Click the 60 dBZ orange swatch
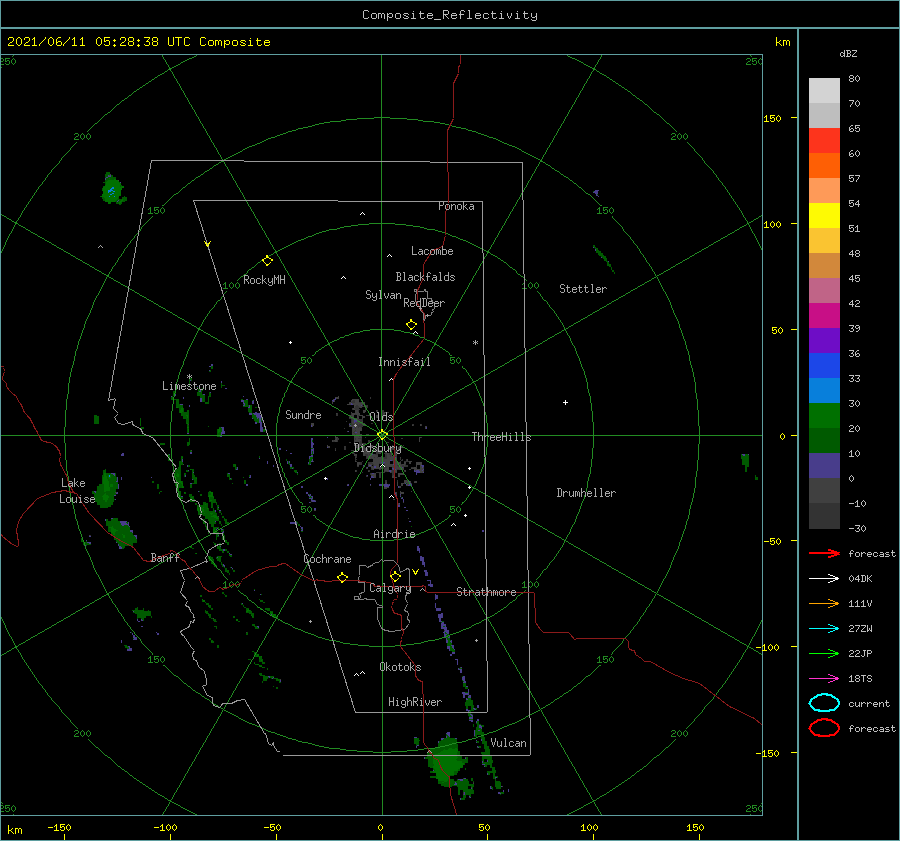Screen dimensions: 900x841 click(824, 165)
